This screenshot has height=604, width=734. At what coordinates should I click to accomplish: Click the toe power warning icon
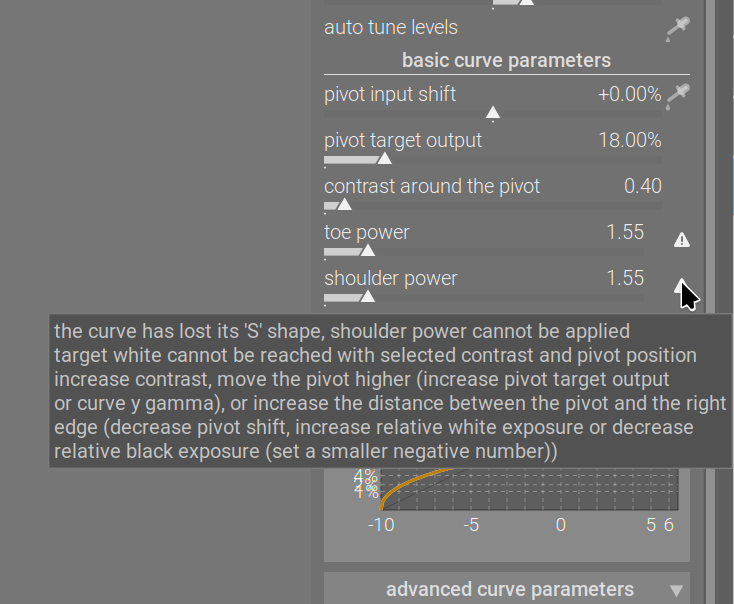pyautogui.click(x=682, y=240)
